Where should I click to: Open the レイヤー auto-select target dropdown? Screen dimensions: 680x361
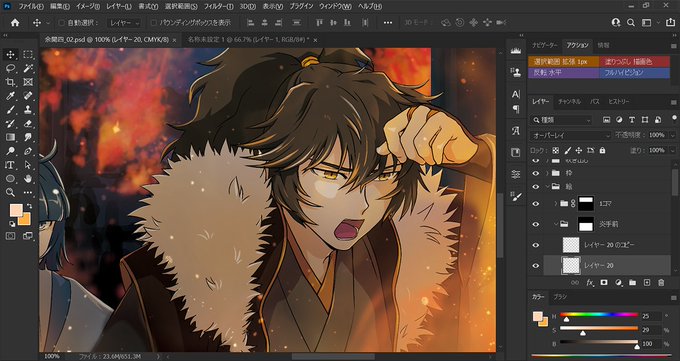click(x=124, y=23)
